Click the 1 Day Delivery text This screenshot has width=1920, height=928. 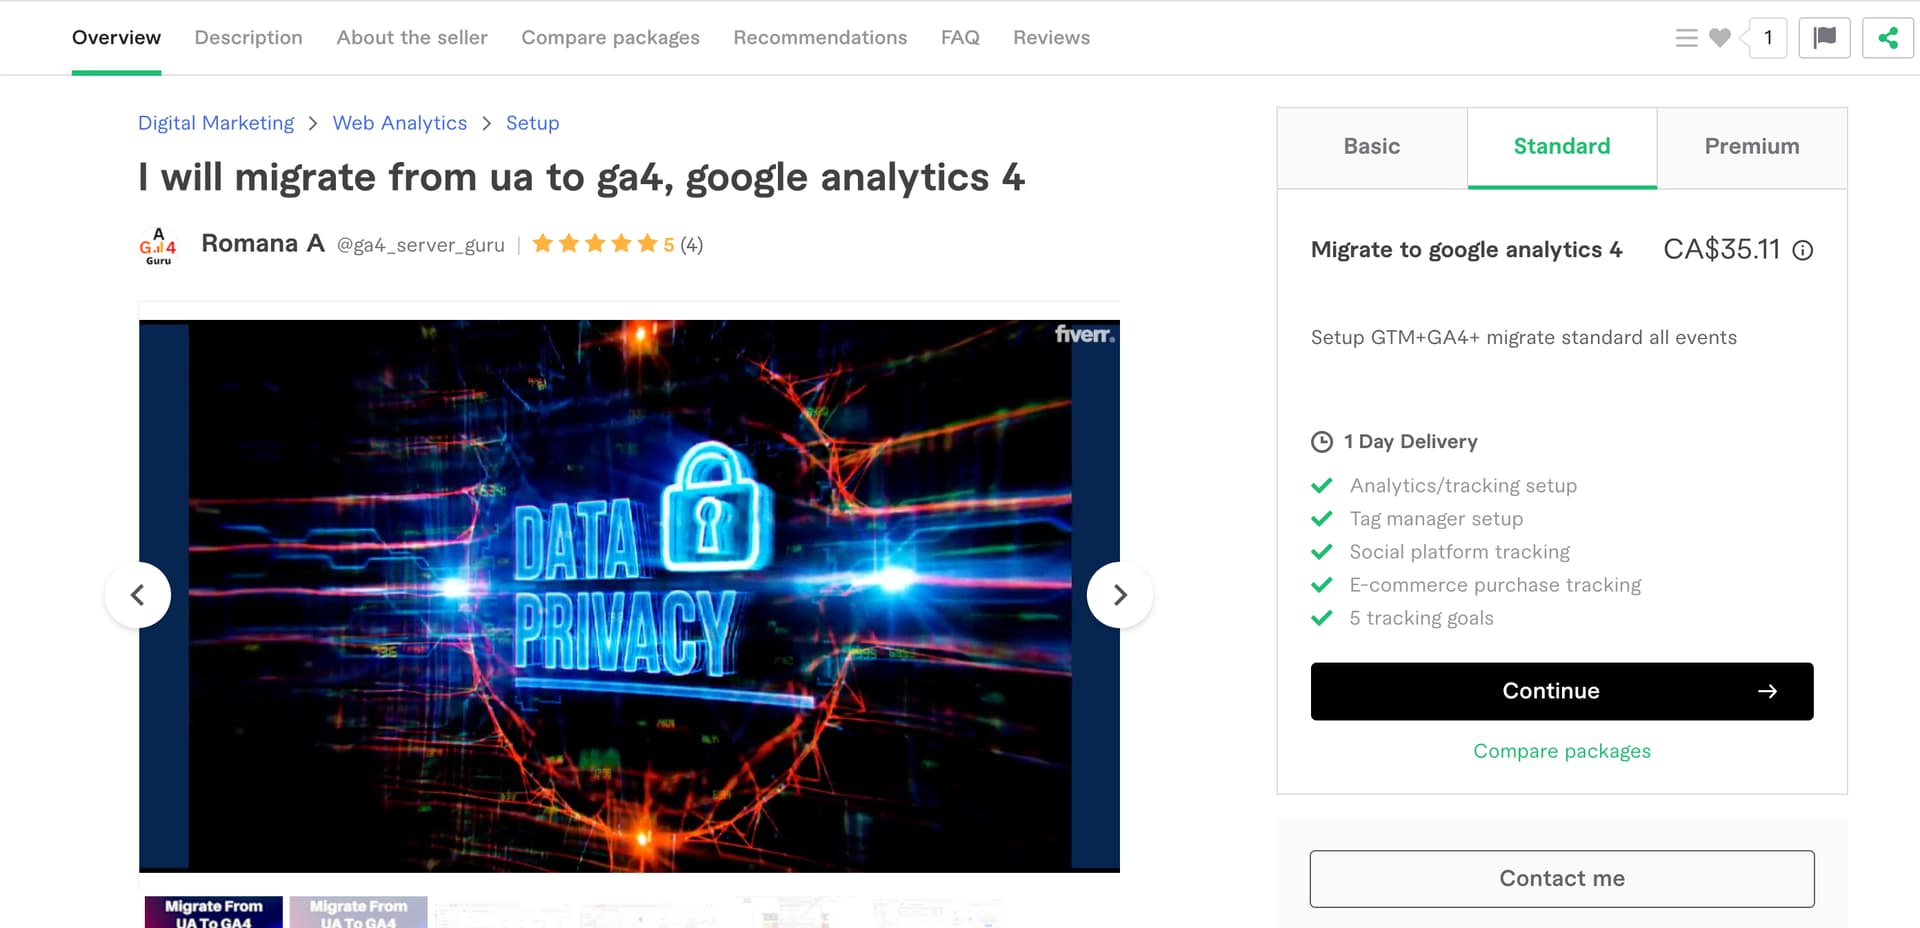point(1410,441)
